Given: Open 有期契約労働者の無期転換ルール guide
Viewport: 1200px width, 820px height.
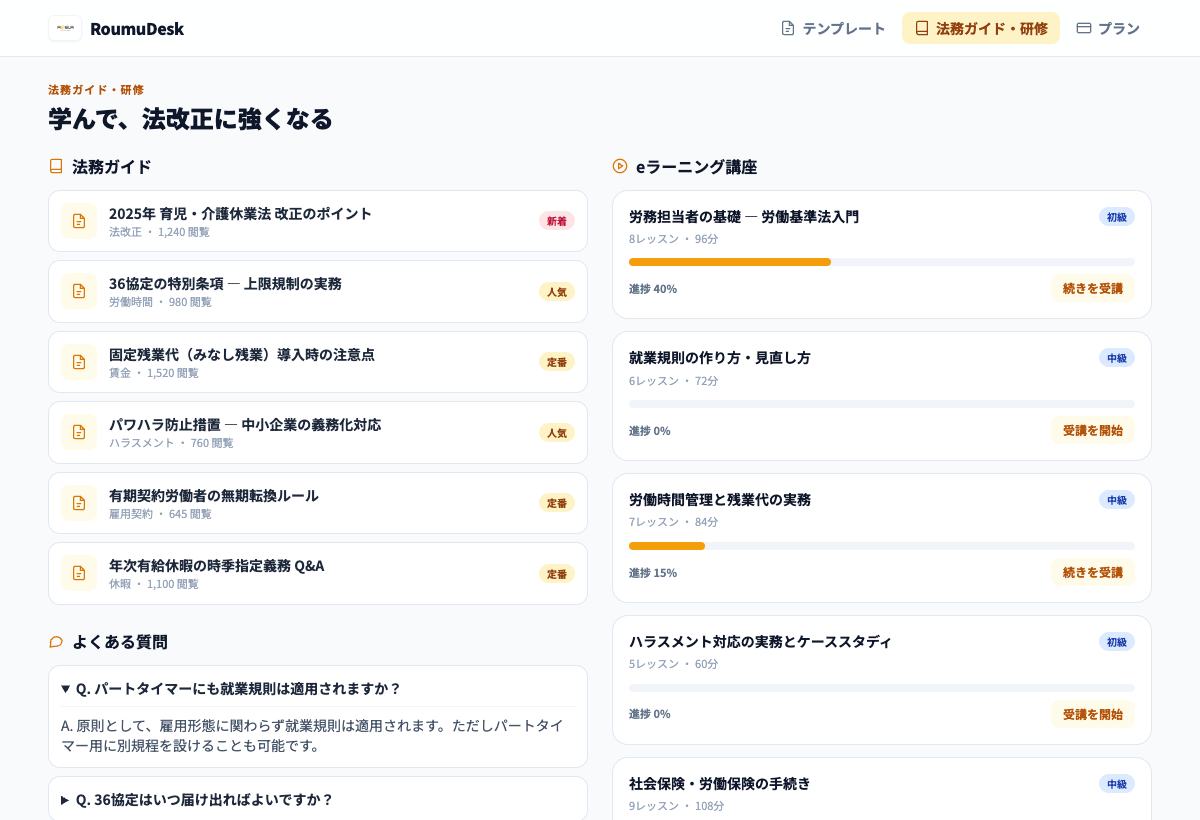Looking at the screenshot, I should 318,503.
